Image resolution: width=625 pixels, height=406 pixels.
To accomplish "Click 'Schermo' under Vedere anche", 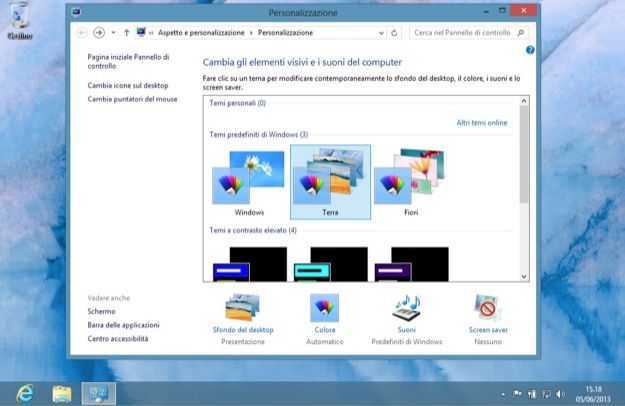I will click(x=101, y=311).
